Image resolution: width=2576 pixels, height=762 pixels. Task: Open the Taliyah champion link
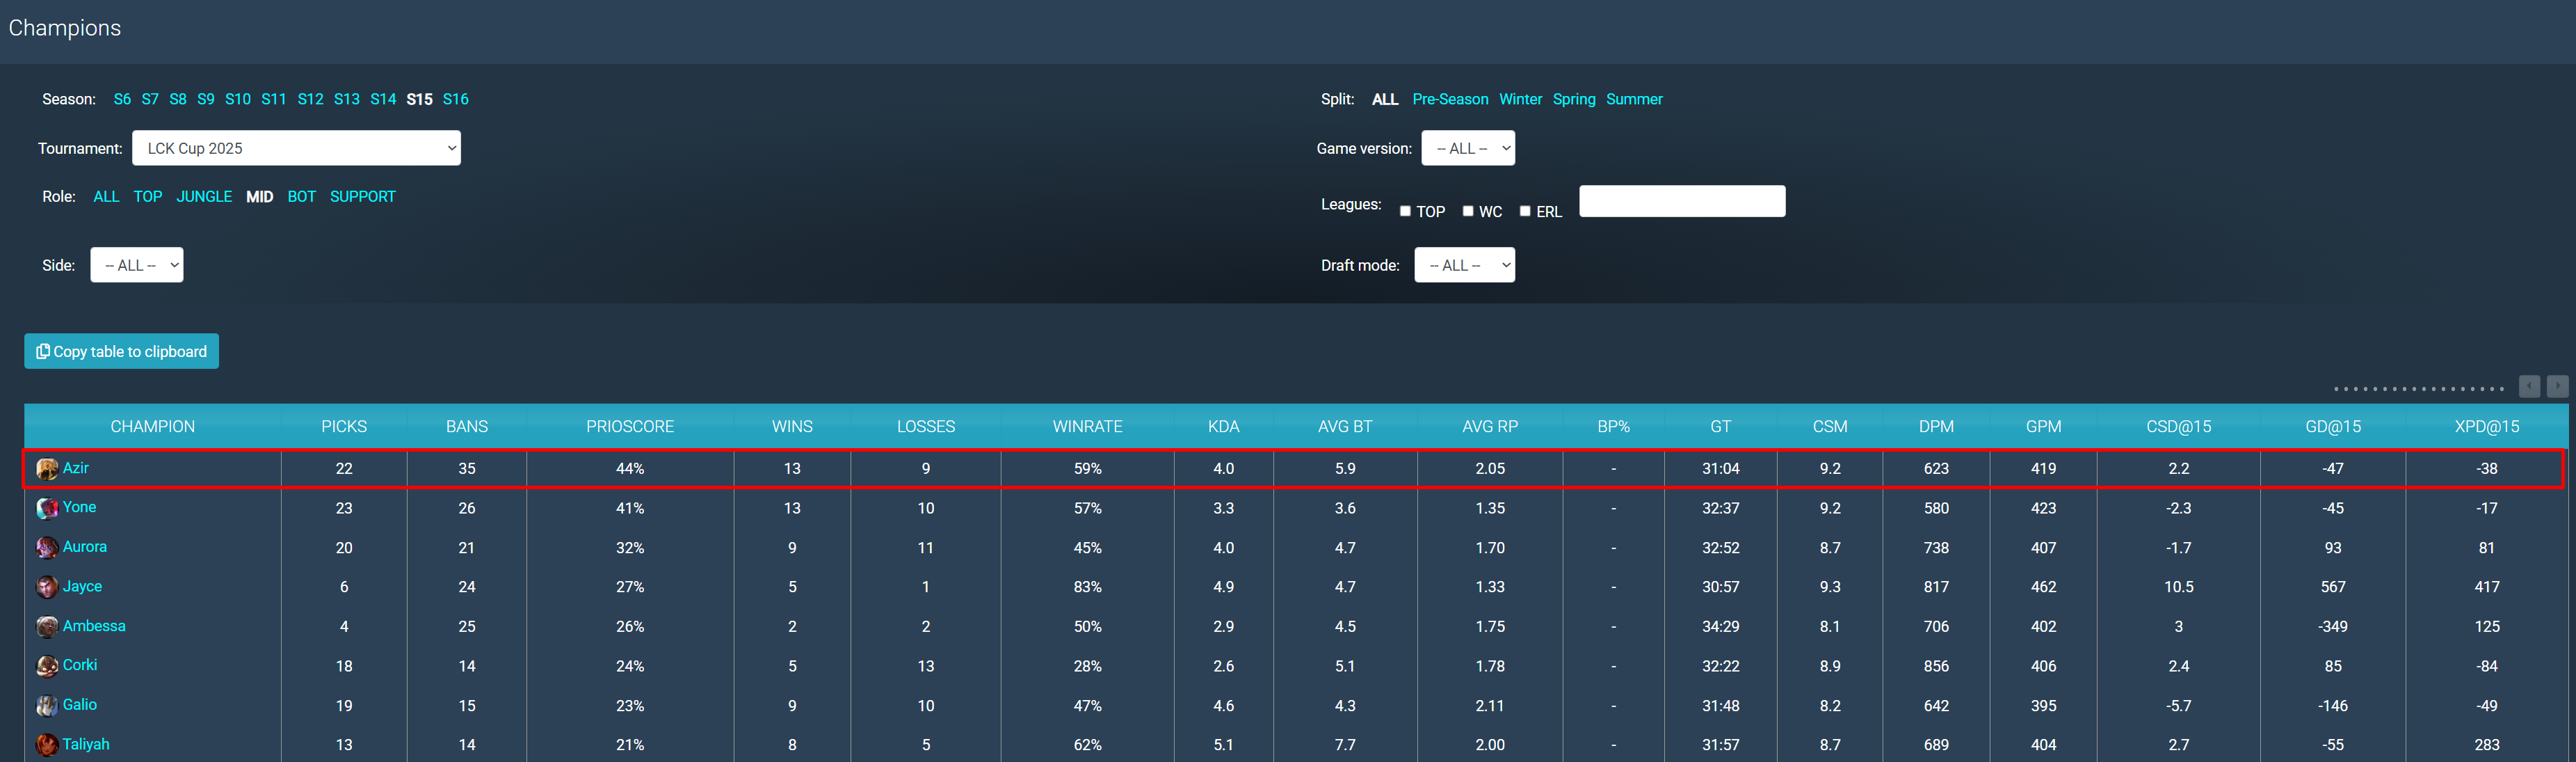coord(86,744)
